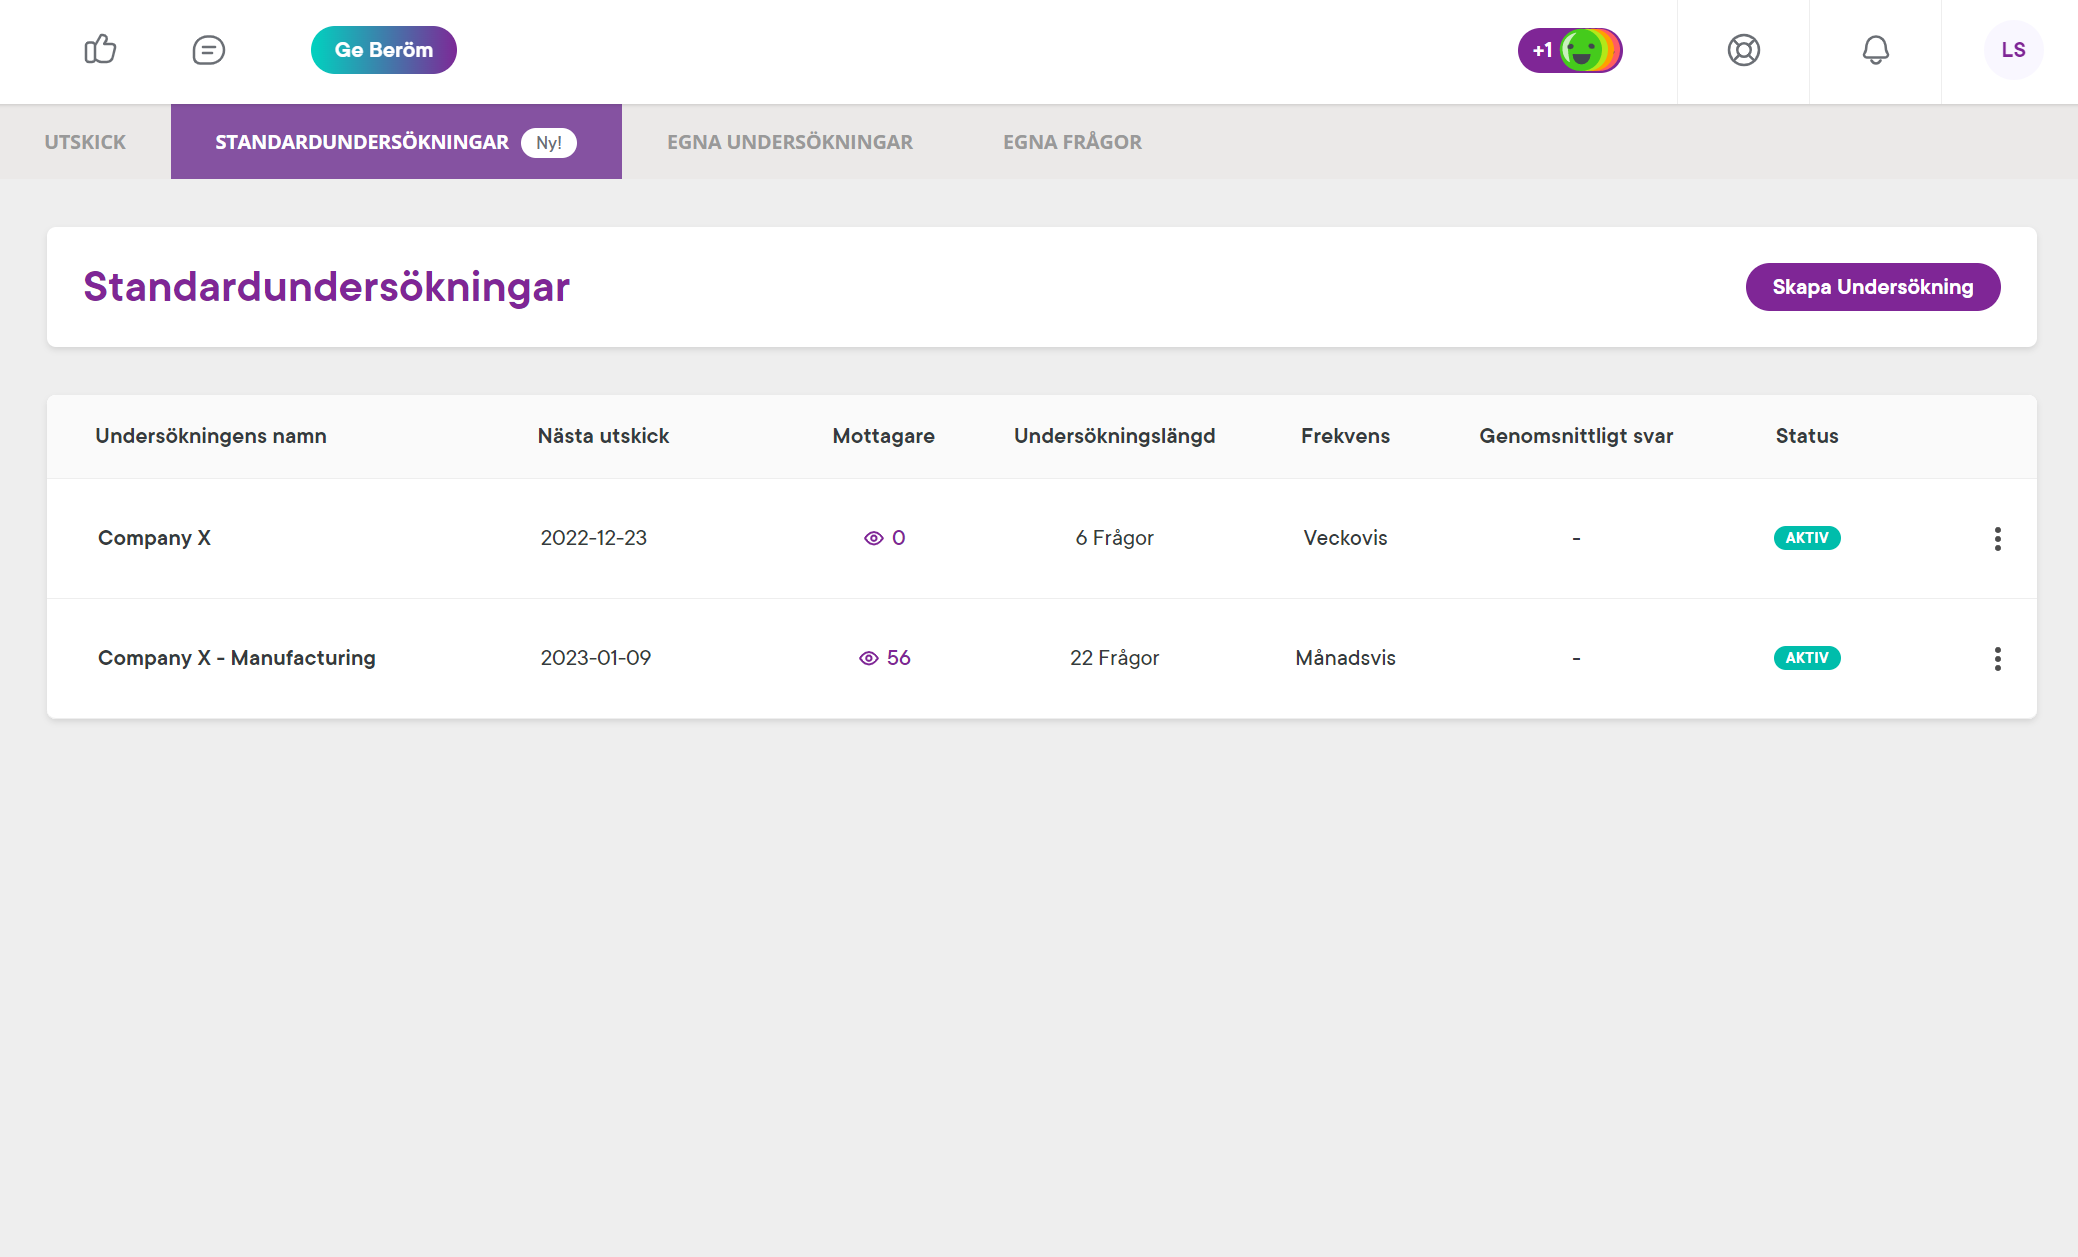Switch to the UTSKICK tab
Image resolution: width=2078 pixels, height=1257 pixels.
pos(83,141)
